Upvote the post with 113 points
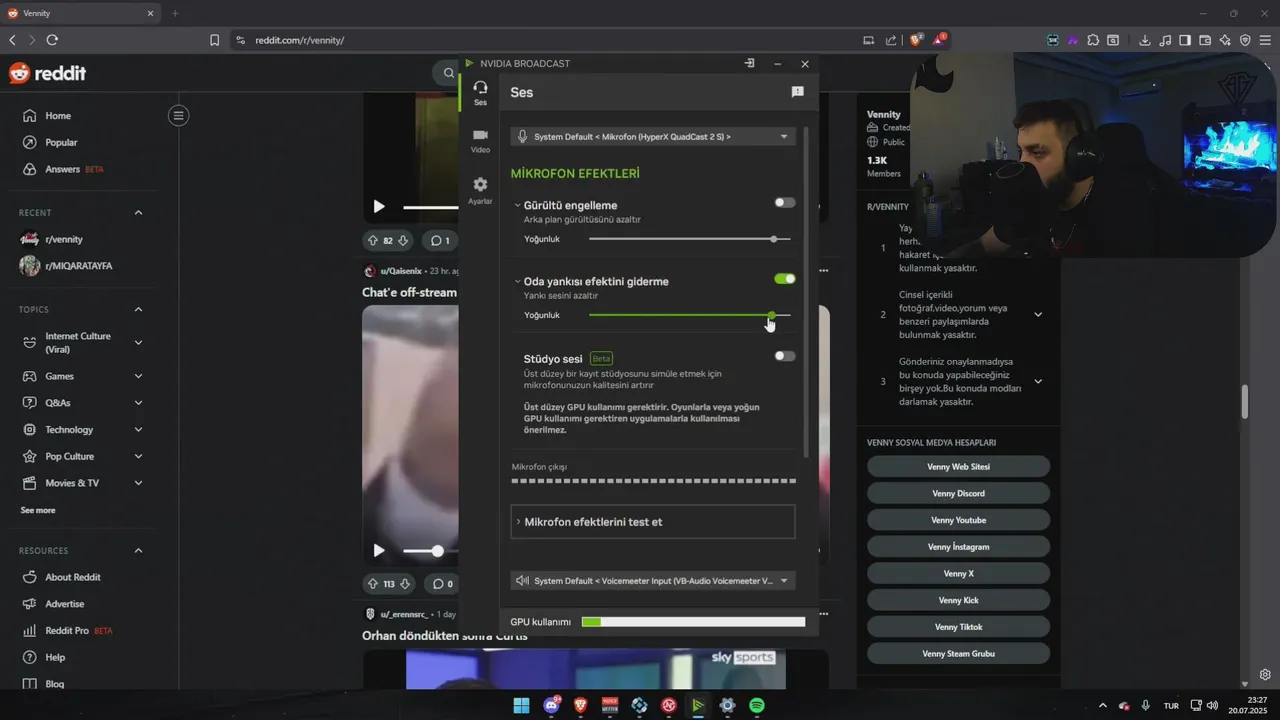Image resolution: width=1280 pixels, height=720 pixels. point(373,584)
